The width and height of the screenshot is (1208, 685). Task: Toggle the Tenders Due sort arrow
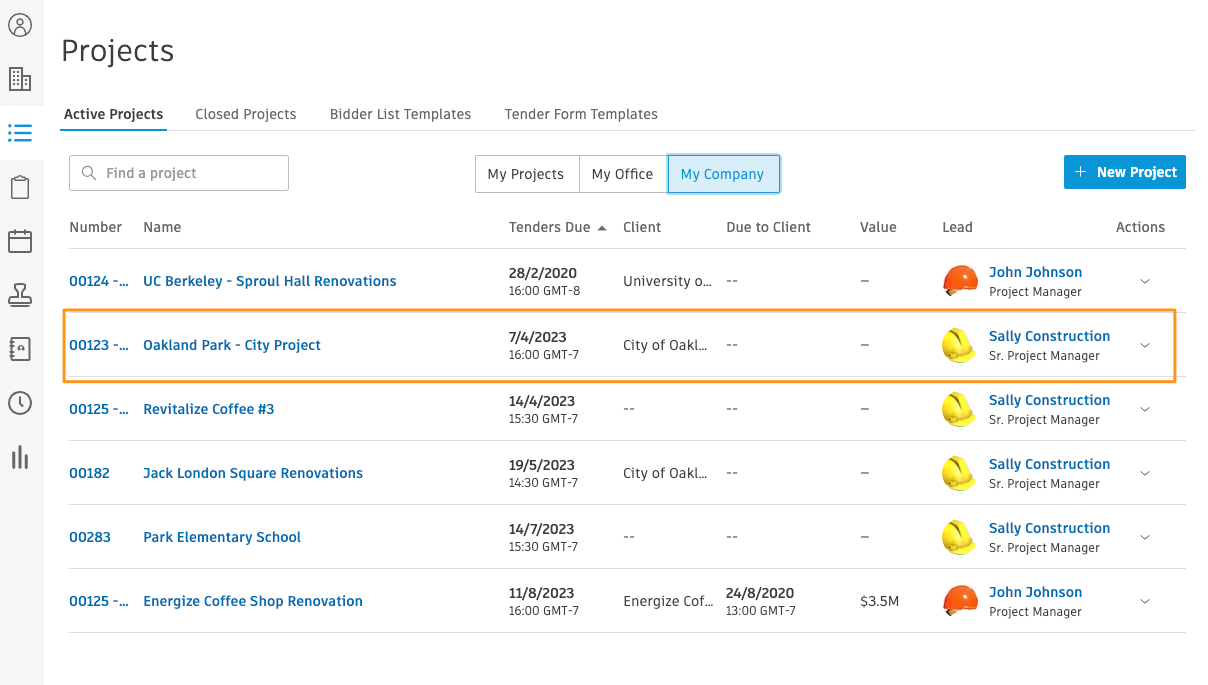(602, 227)
